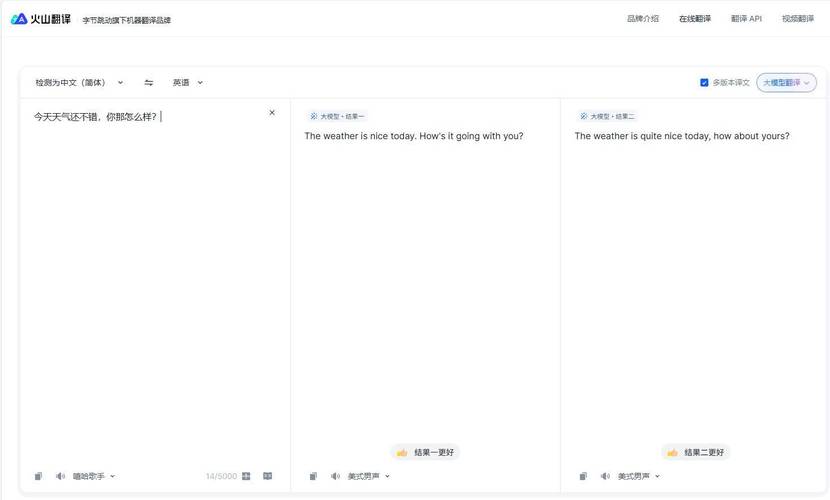Screen dimensions: 830x500
Task: Click image translate icon beside 14/5000
Action: [246, 476]
